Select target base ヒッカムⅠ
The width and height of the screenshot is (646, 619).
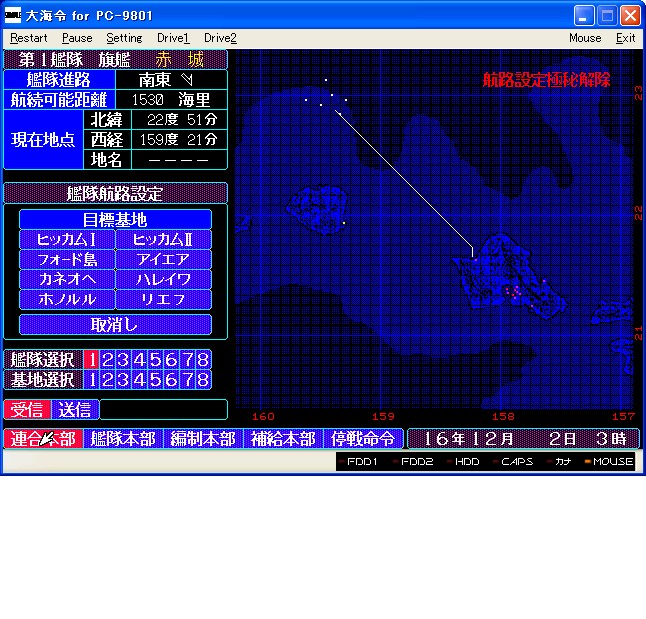coord(66,239)
